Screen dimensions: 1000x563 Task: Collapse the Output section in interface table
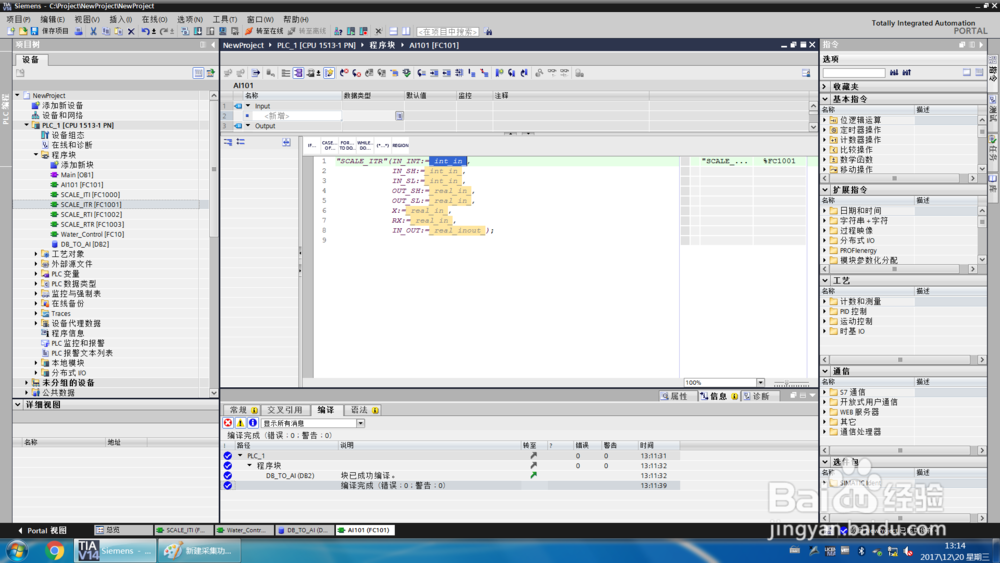point(248,126)
